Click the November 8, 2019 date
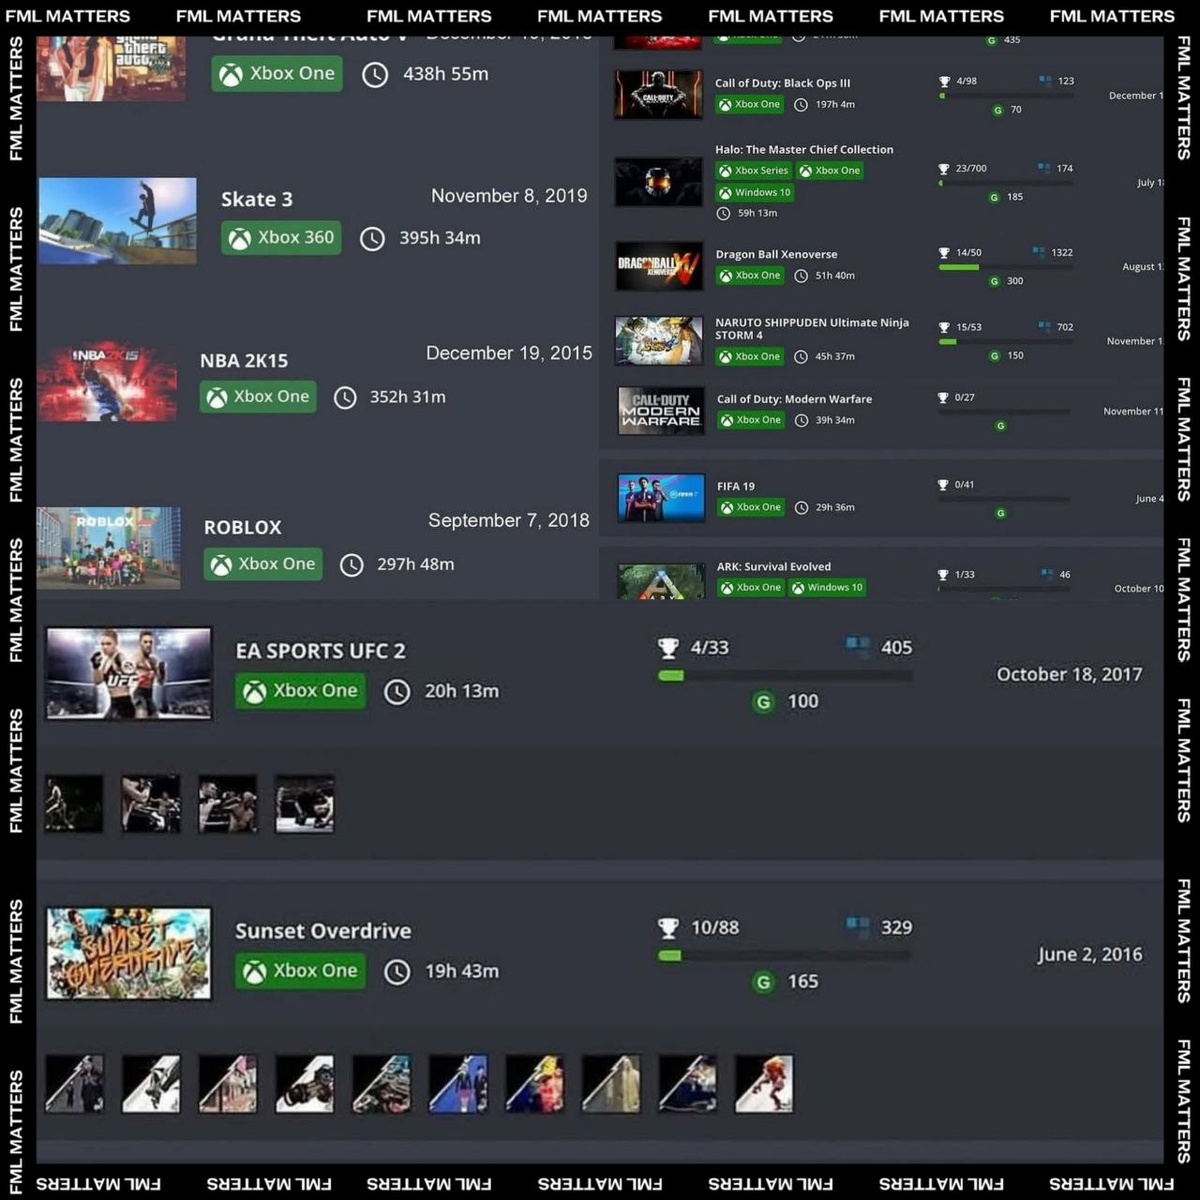 pyautogui.click(x=509, y=196)
